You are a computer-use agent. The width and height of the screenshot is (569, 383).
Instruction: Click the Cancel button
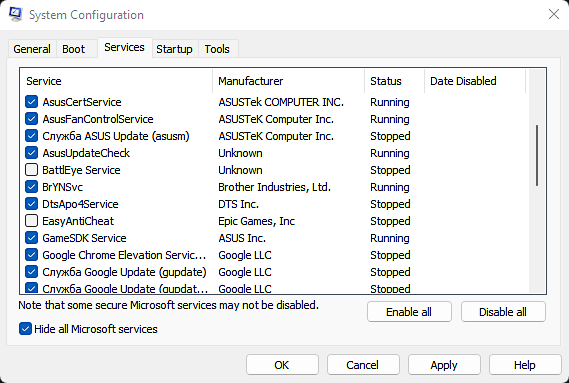click(363, 365)
